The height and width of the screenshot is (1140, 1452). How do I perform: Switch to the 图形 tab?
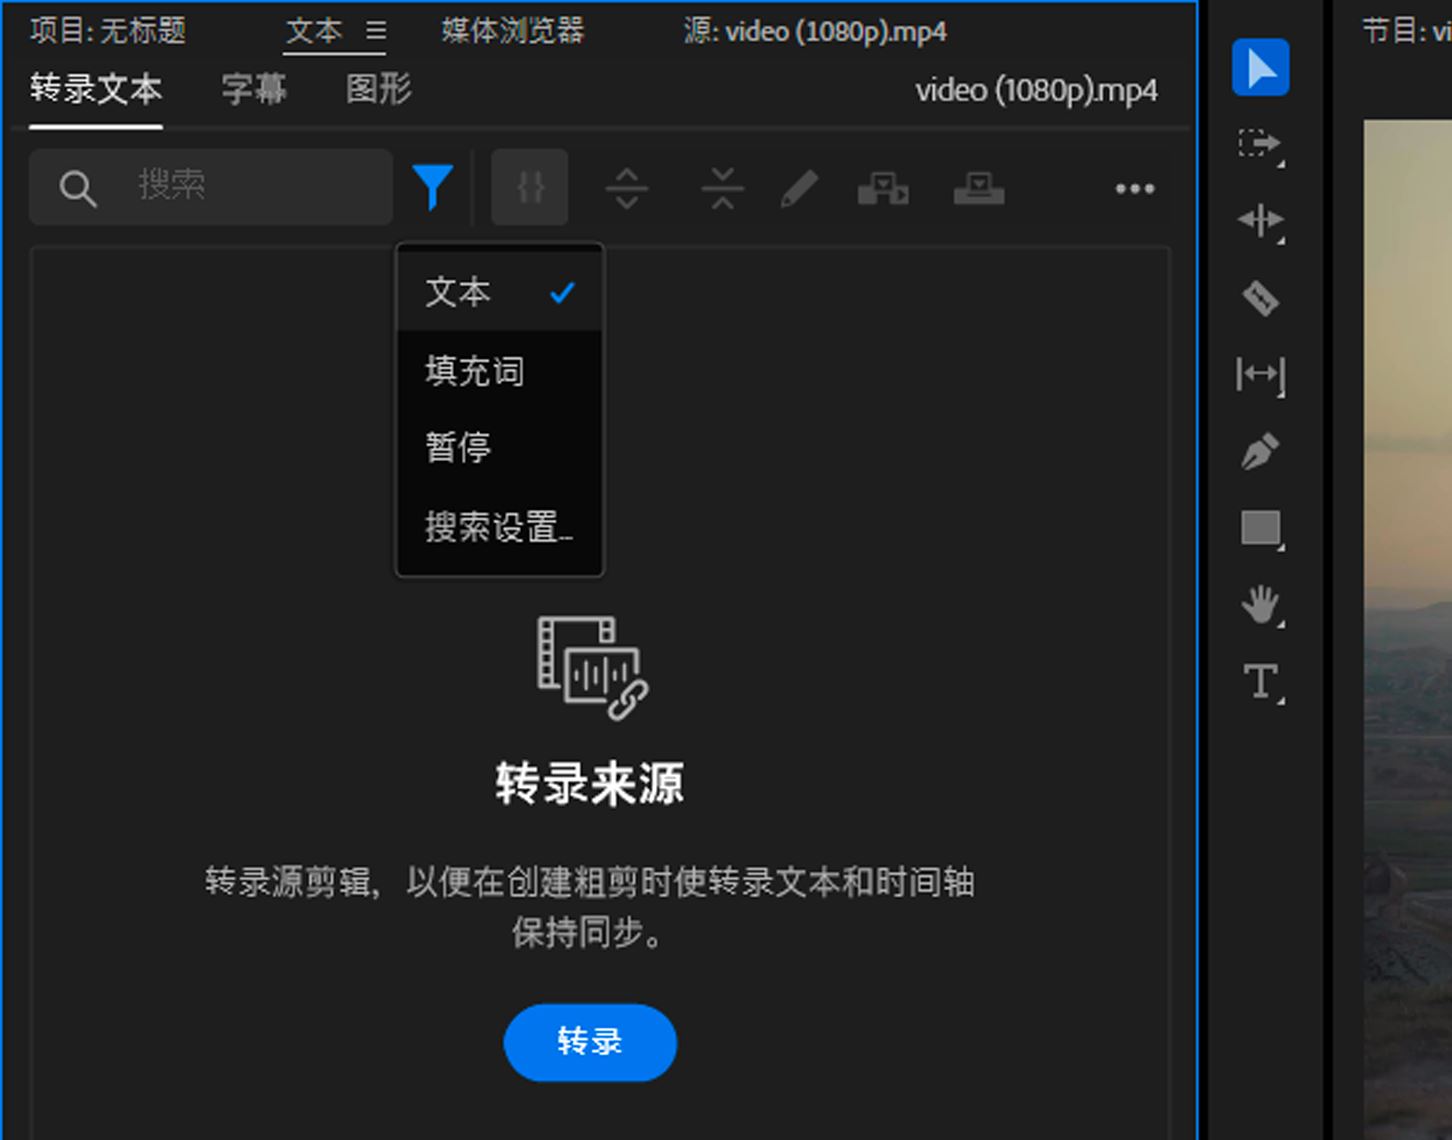tap(378, 89)
